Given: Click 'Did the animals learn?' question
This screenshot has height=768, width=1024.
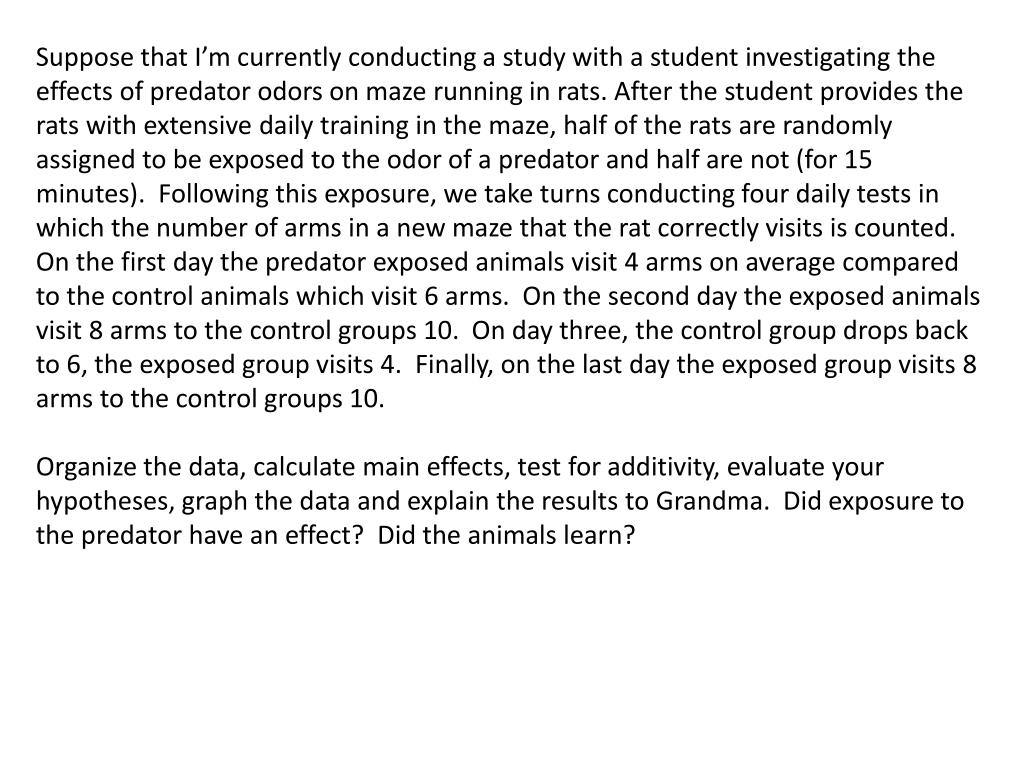Looking at the screenshot, I should 506,536.
